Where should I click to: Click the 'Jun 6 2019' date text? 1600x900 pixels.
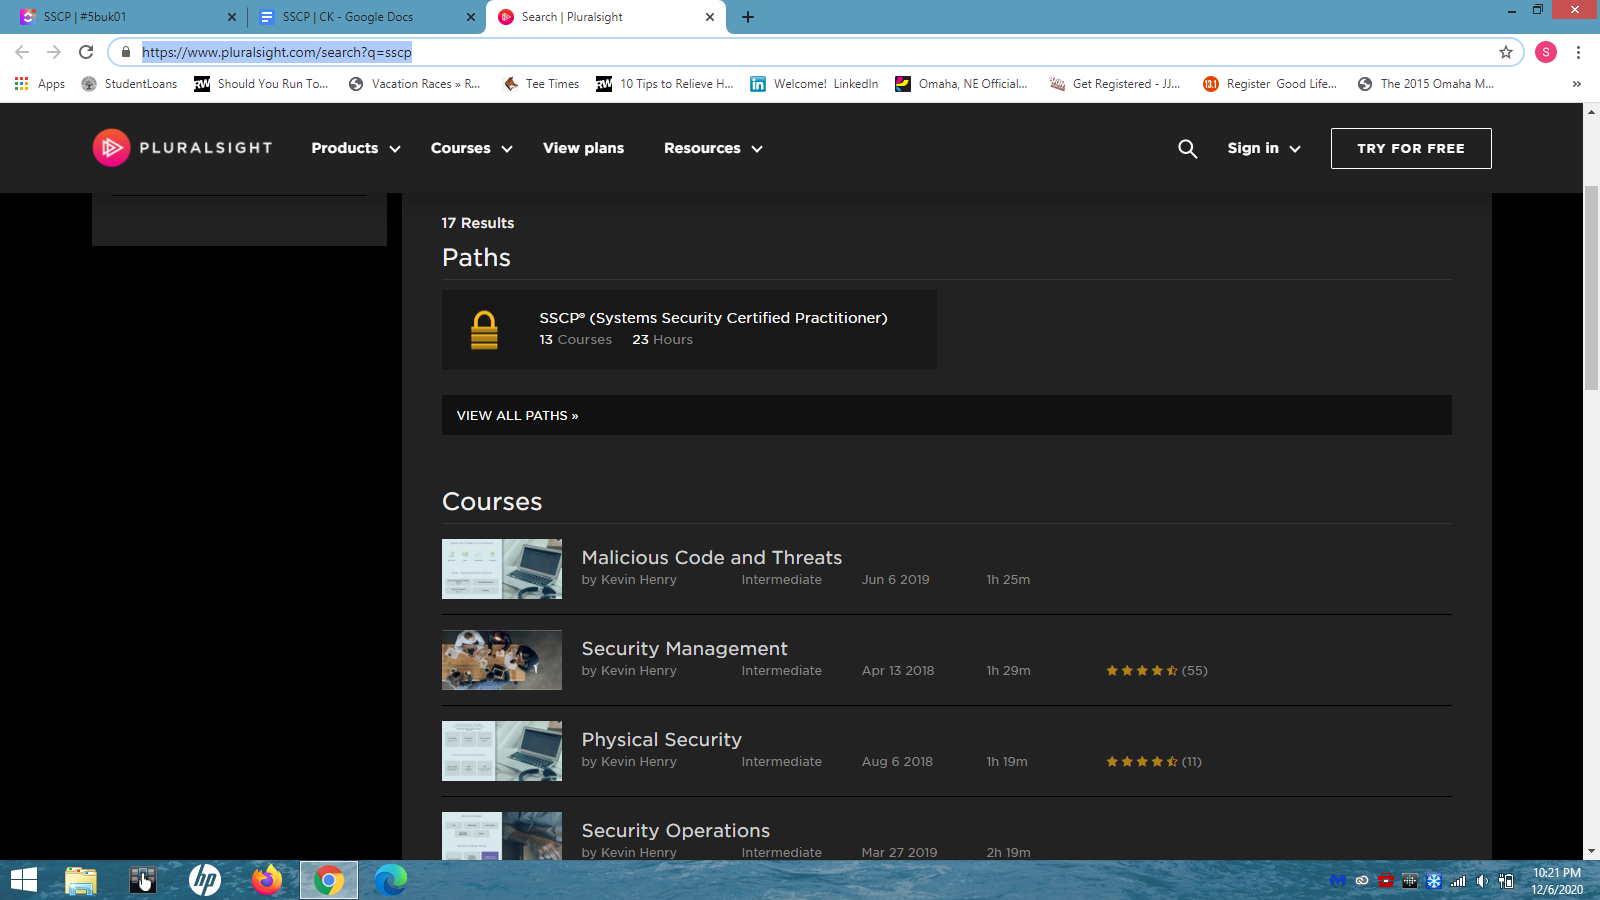pos(896,580)
